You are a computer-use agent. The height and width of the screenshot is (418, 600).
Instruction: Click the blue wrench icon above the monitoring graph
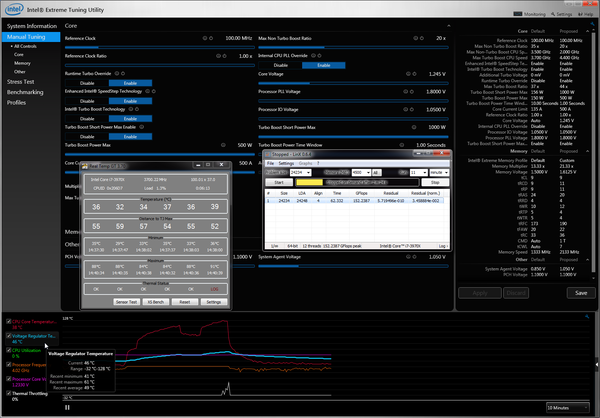[587, 317]
